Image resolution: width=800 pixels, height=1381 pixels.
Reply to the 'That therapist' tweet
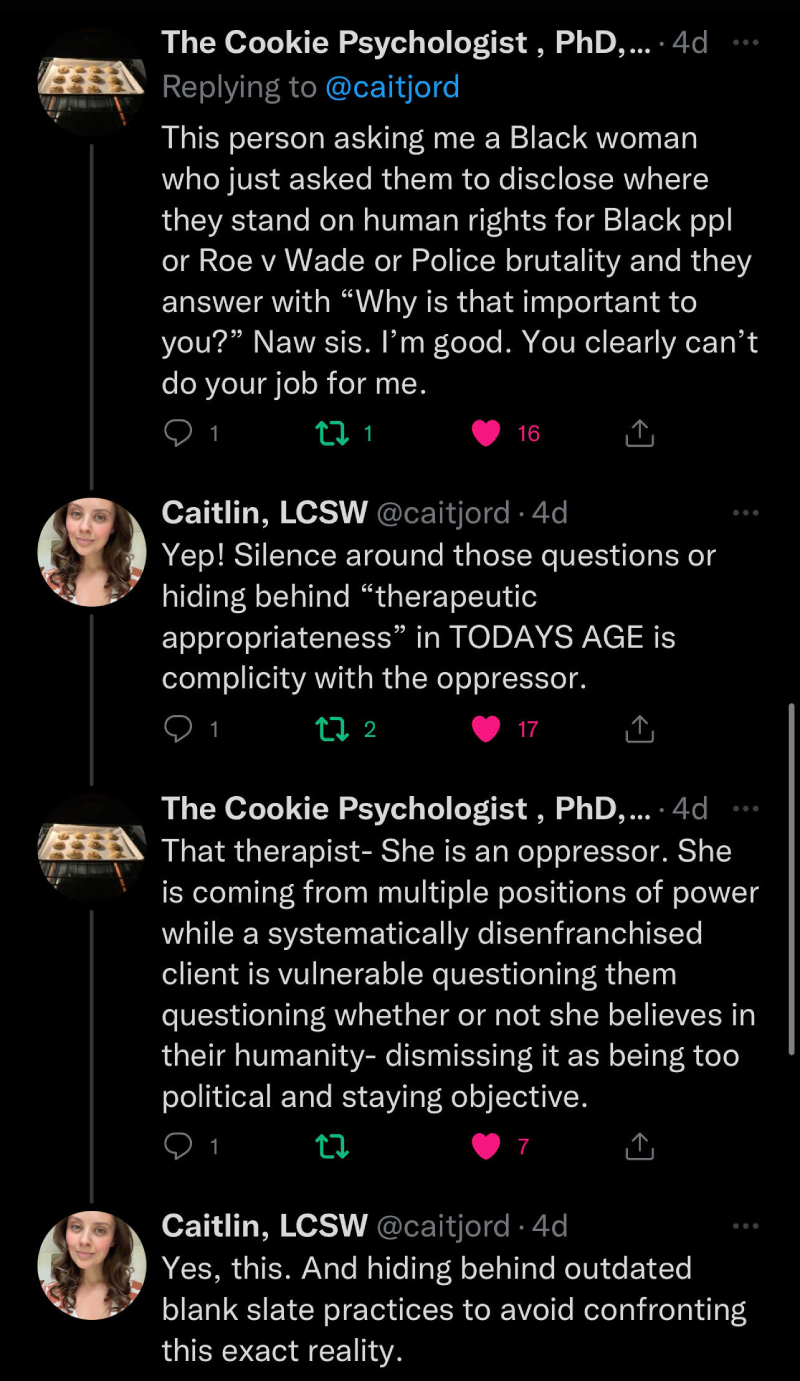click(x=178, y=1147)
